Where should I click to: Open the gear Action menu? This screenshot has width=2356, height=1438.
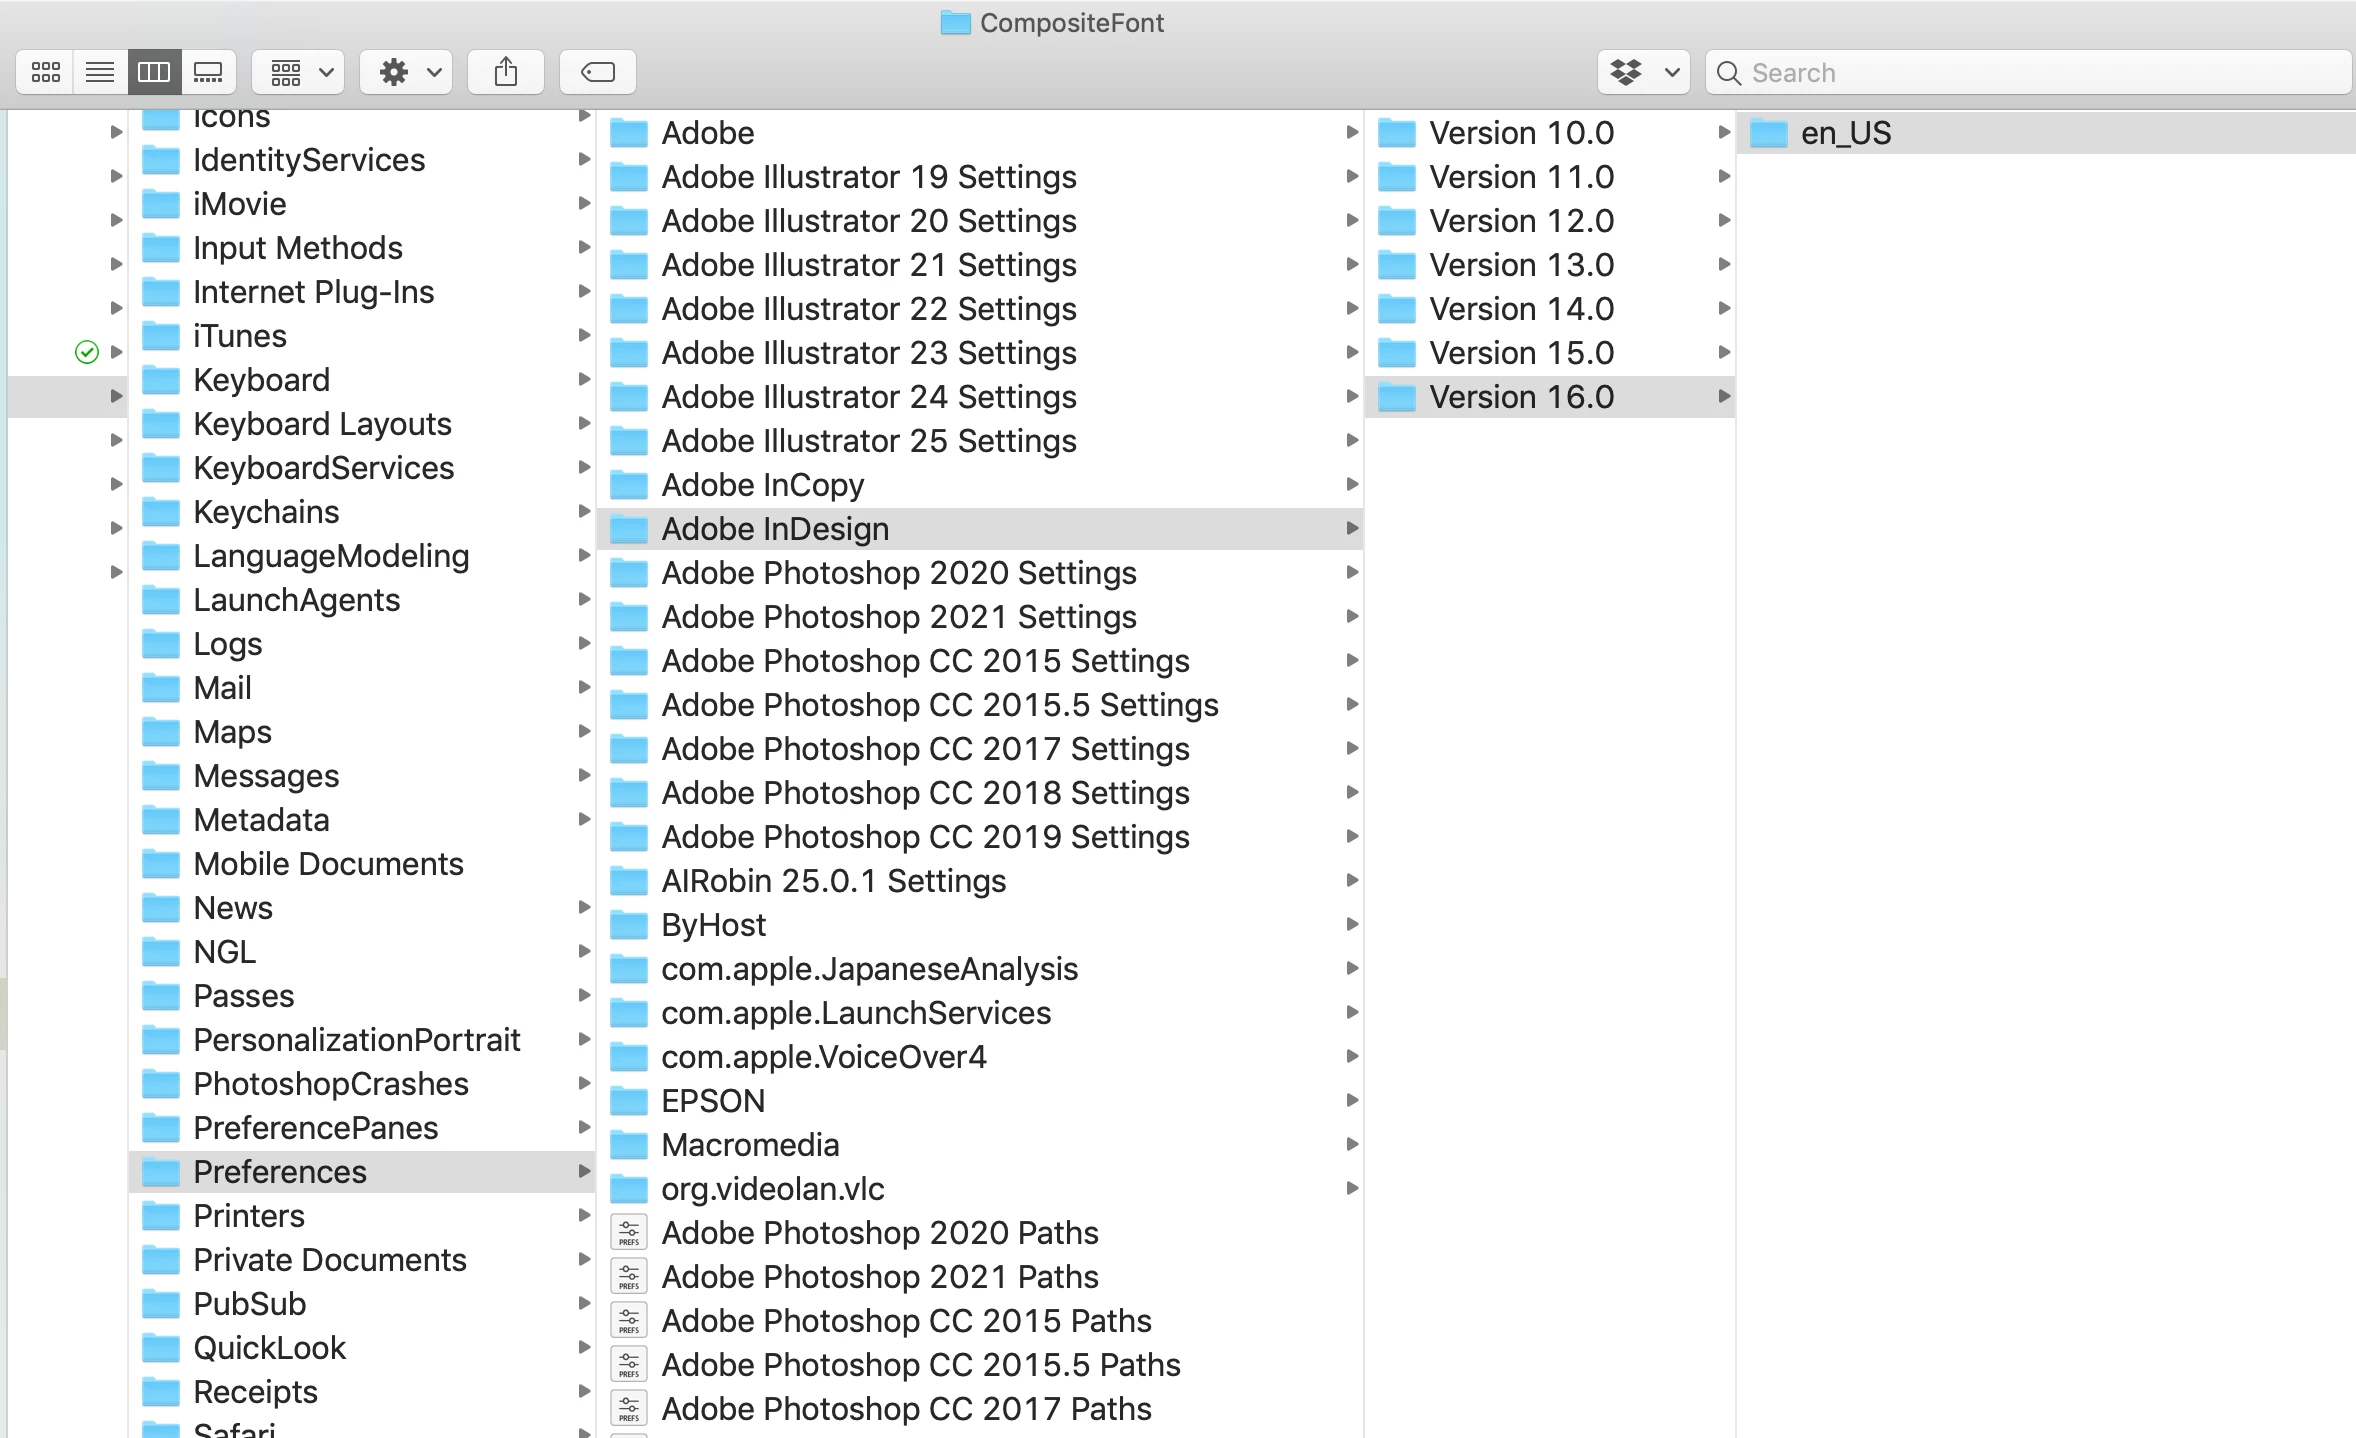click(x=406, y=72)
